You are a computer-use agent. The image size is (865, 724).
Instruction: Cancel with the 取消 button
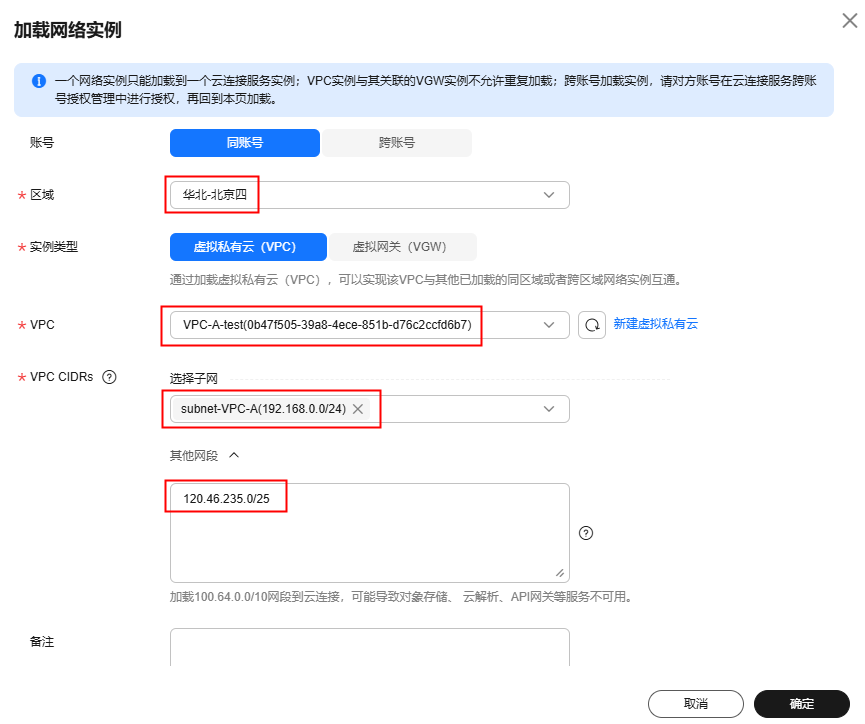(x=696, y=704)
